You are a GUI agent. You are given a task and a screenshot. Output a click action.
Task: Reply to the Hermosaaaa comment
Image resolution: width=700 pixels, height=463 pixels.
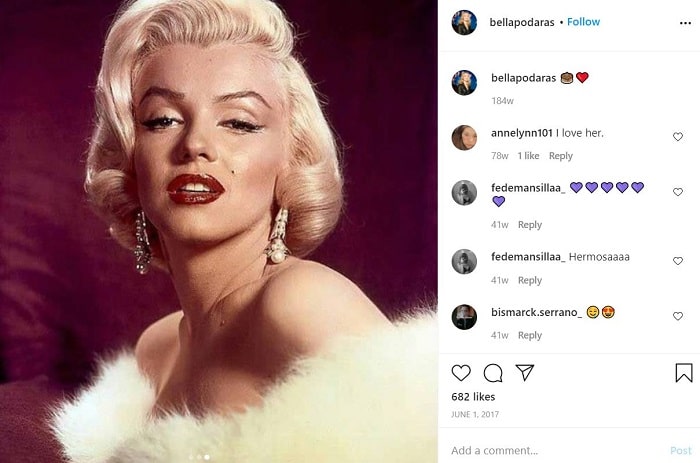pyautogui.click(x=530, y=280)
